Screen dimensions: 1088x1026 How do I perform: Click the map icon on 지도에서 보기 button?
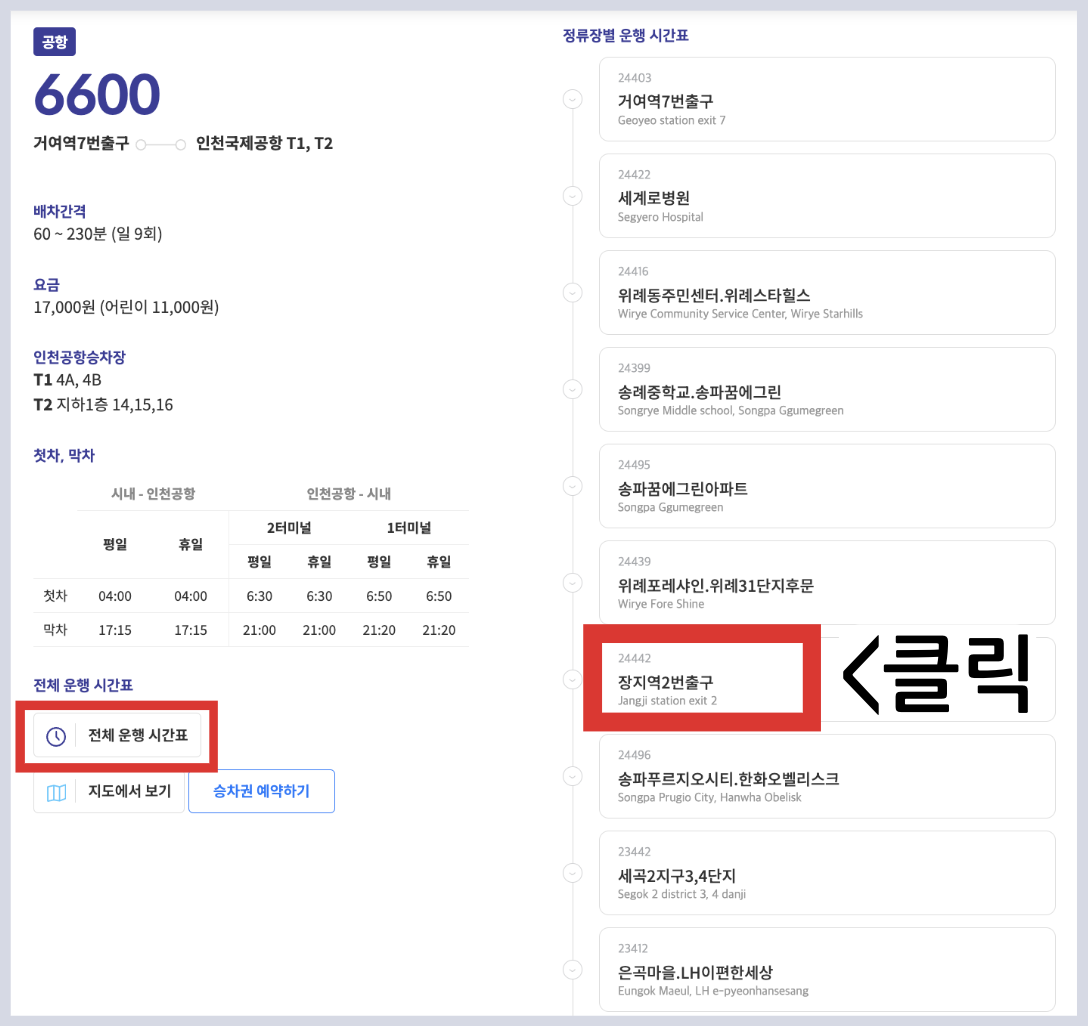(x=57, y=790)
